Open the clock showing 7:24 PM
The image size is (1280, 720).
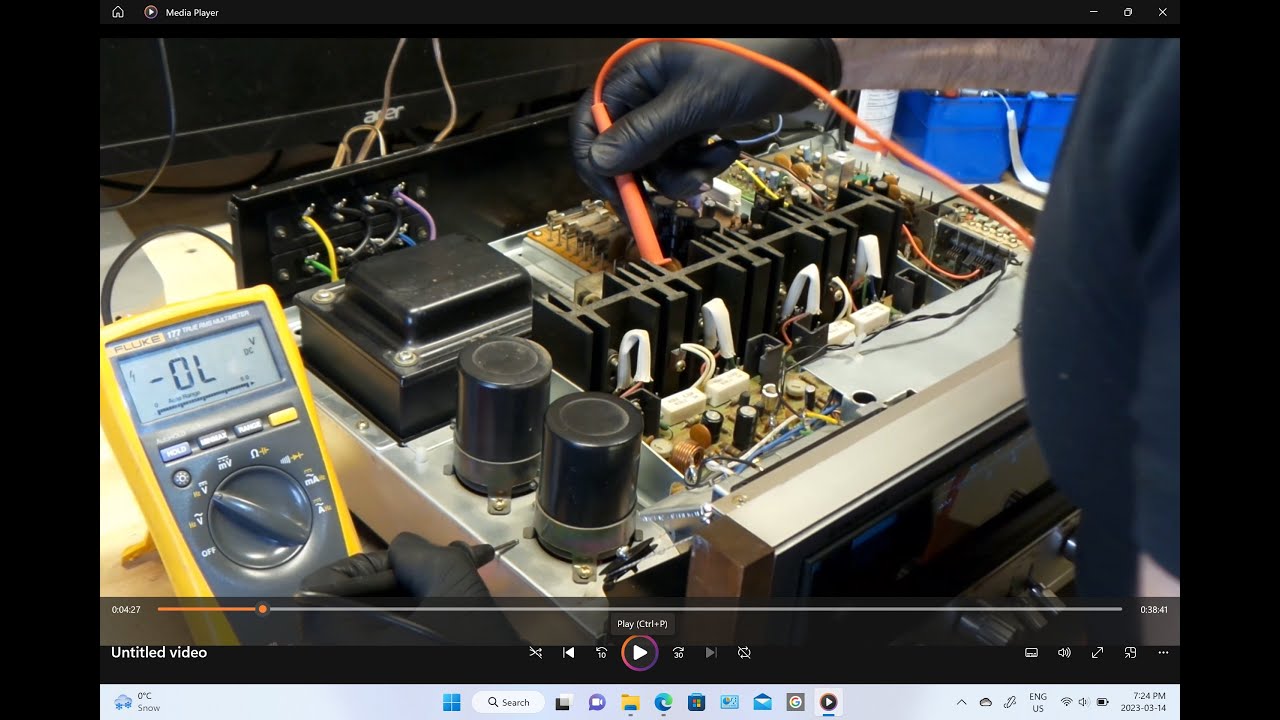(x=1143, y=702)
